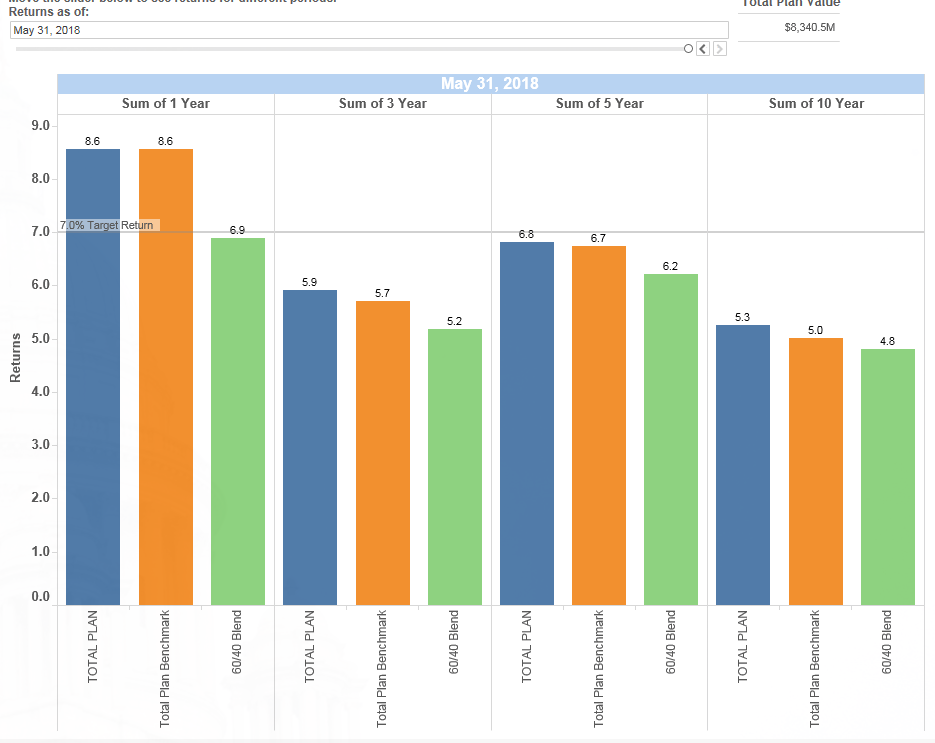
Task: Click the Sum of 10 Year column header
Action: [816, 104]
